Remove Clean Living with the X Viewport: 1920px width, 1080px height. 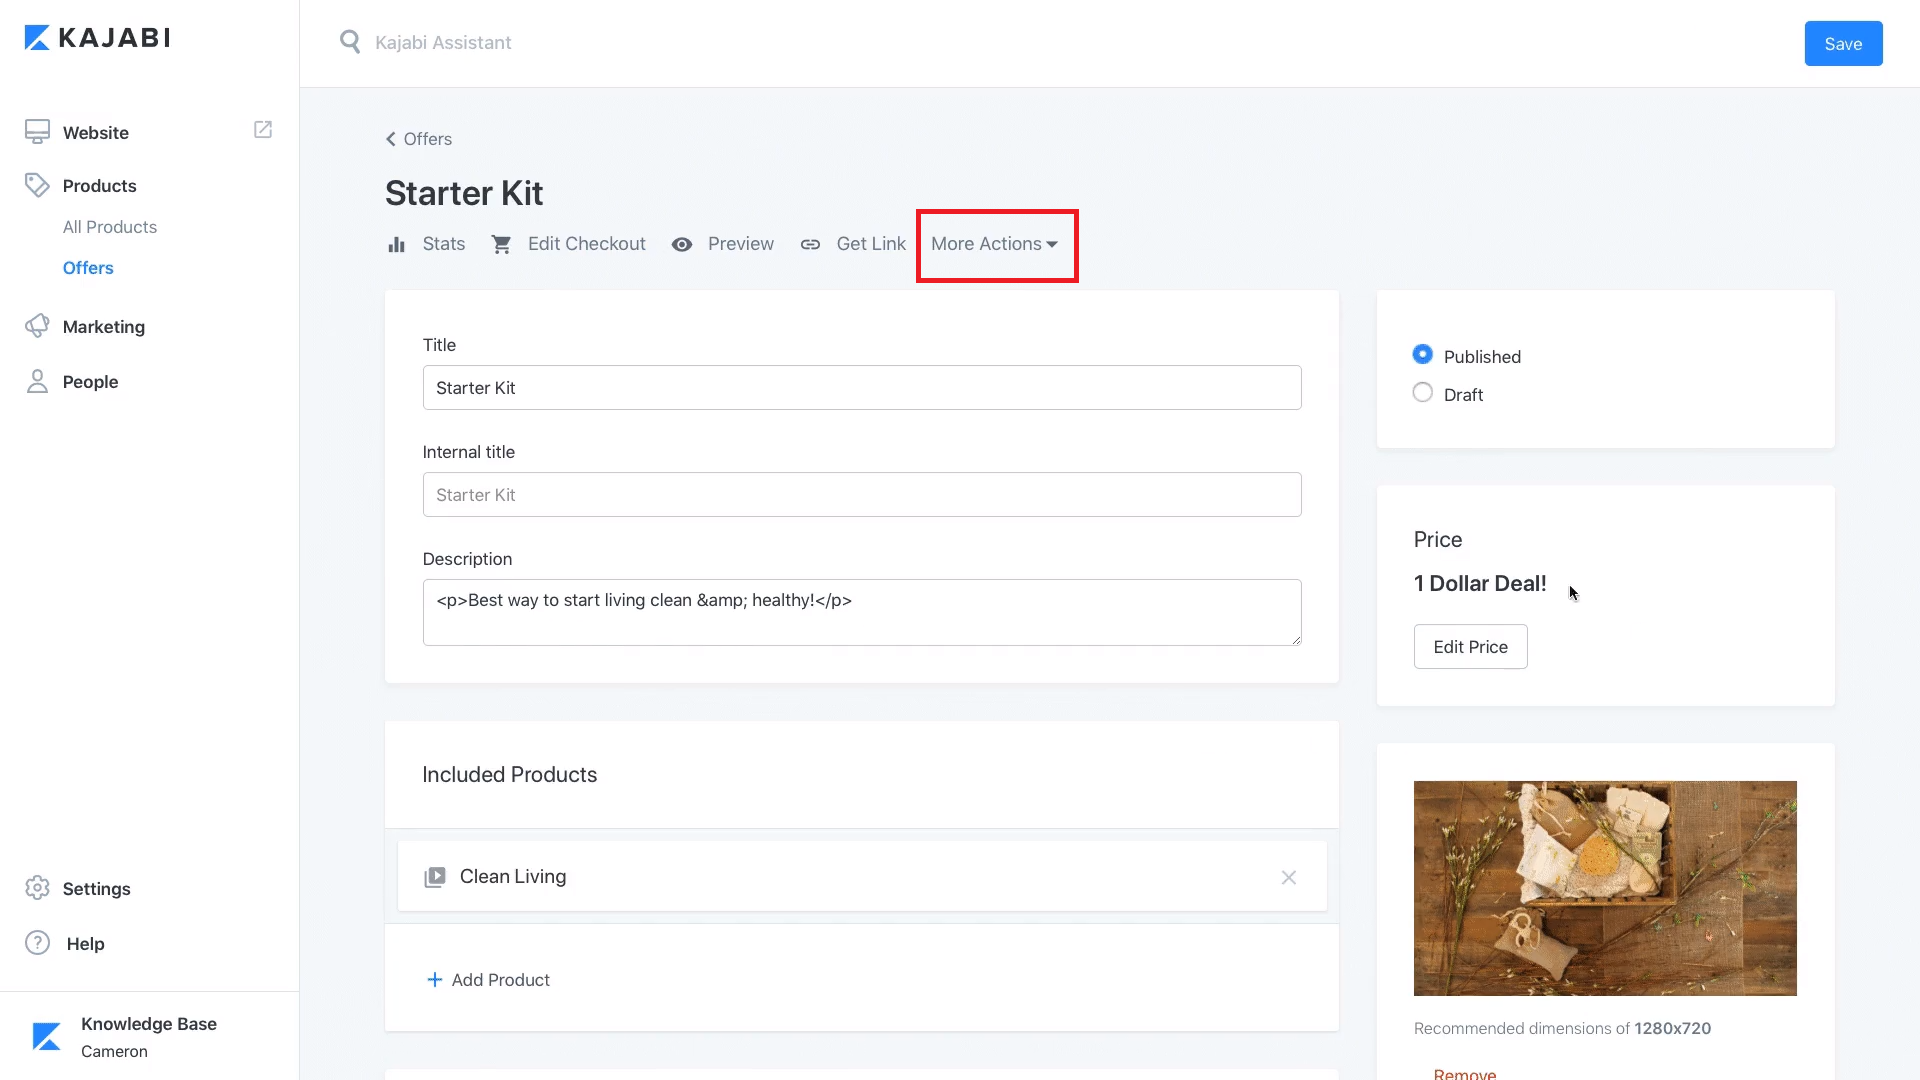tap(1289, 877)
